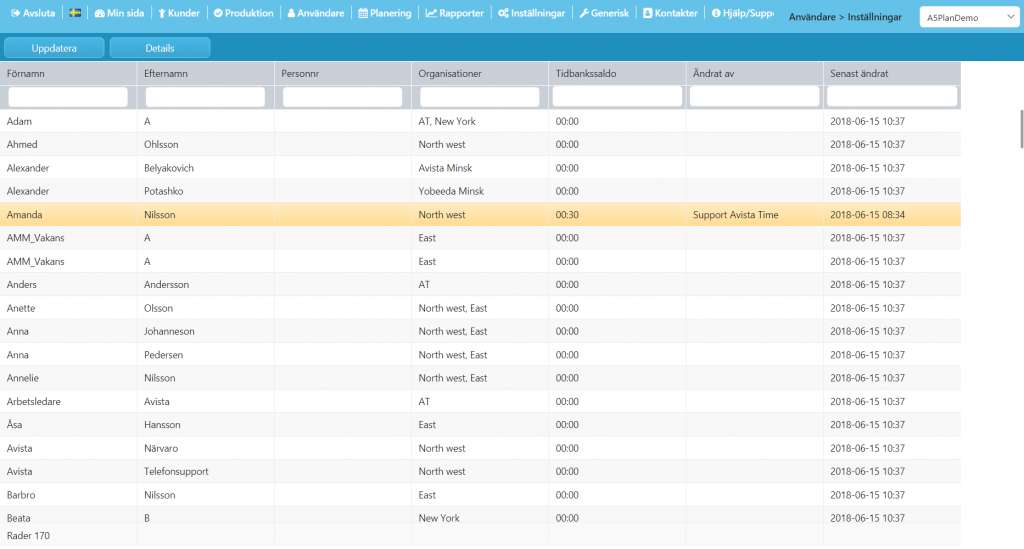Click the Andersson last name cell
1024x549 pixels.
[167, 285]
